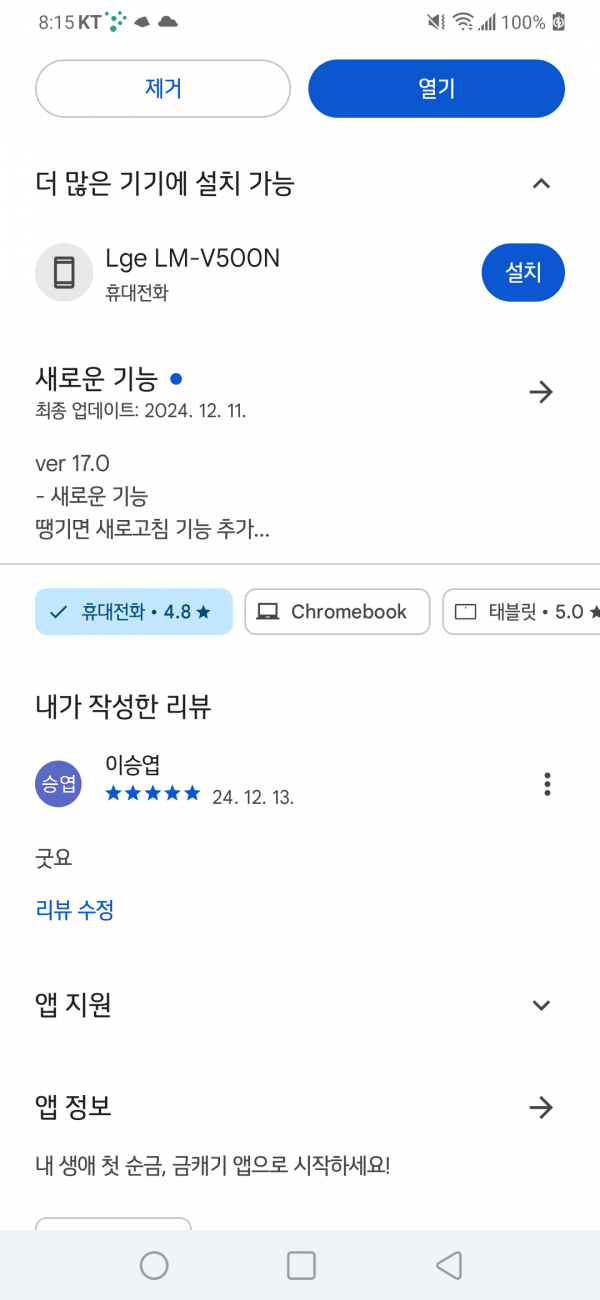Tap the five-star rating on my review

(x=153, y=794)
